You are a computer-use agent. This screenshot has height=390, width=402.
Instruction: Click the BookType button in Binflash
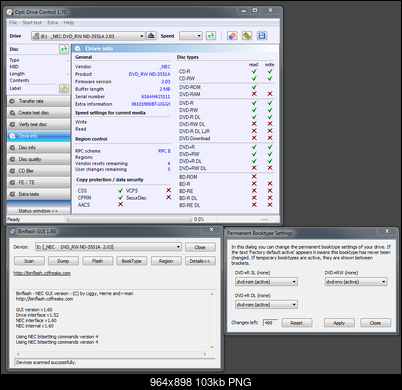(132, 261)
